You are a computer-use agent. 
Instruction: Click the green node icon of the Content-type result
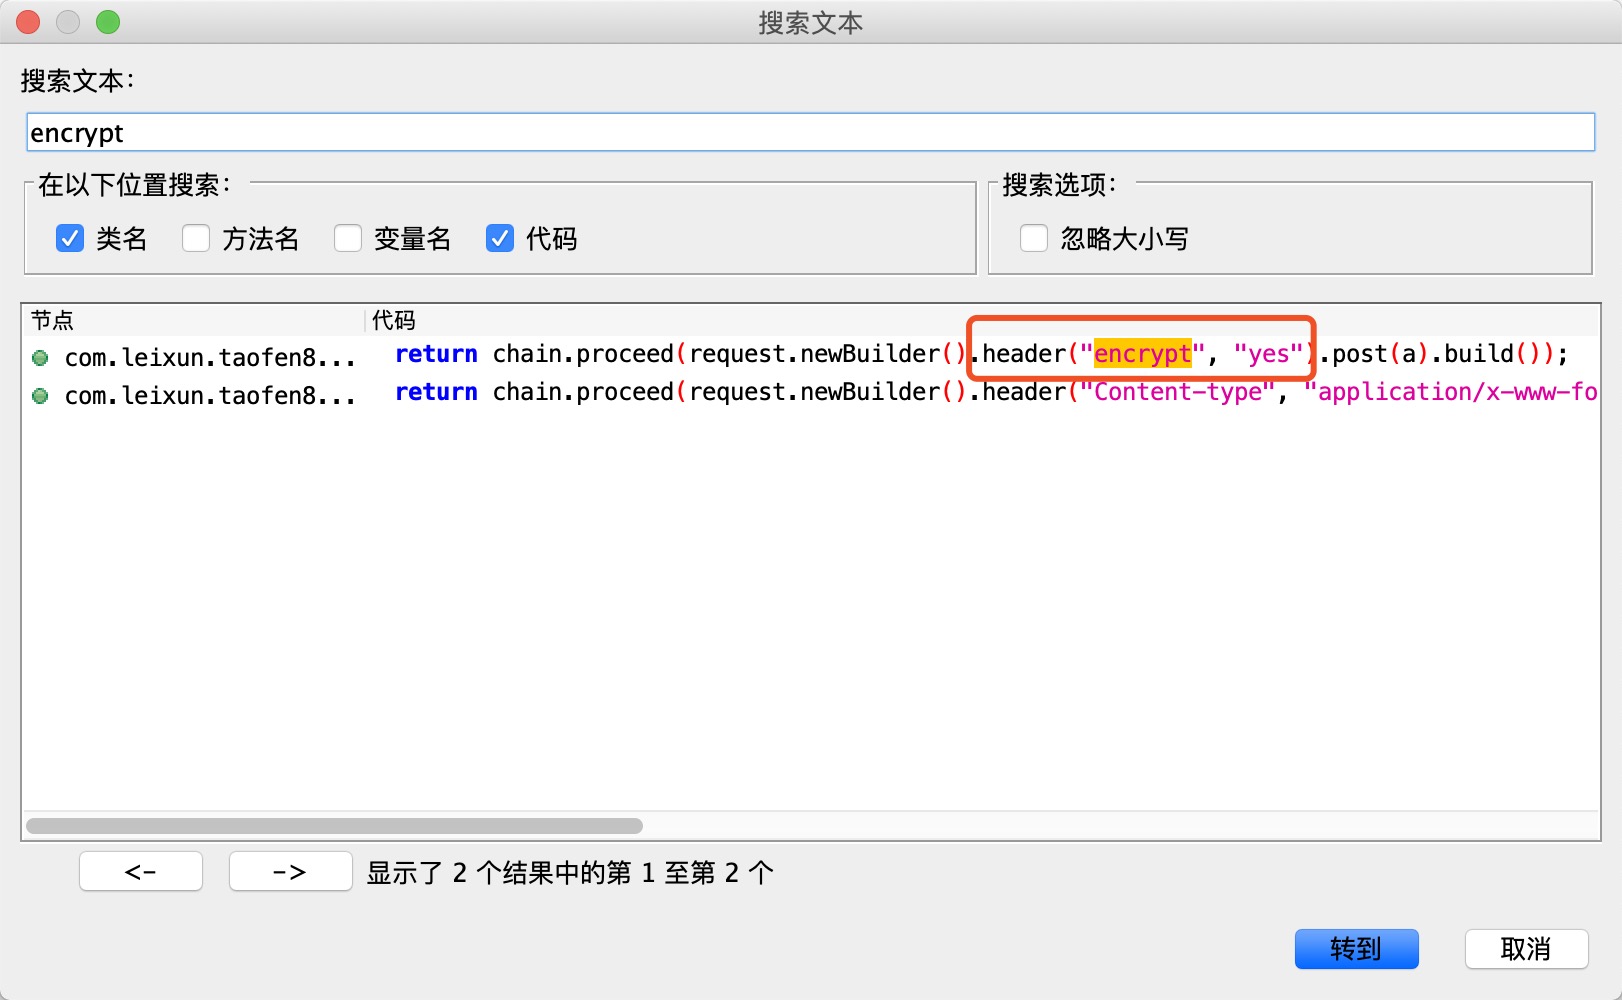pyautogui.click(x=40, y=396)
